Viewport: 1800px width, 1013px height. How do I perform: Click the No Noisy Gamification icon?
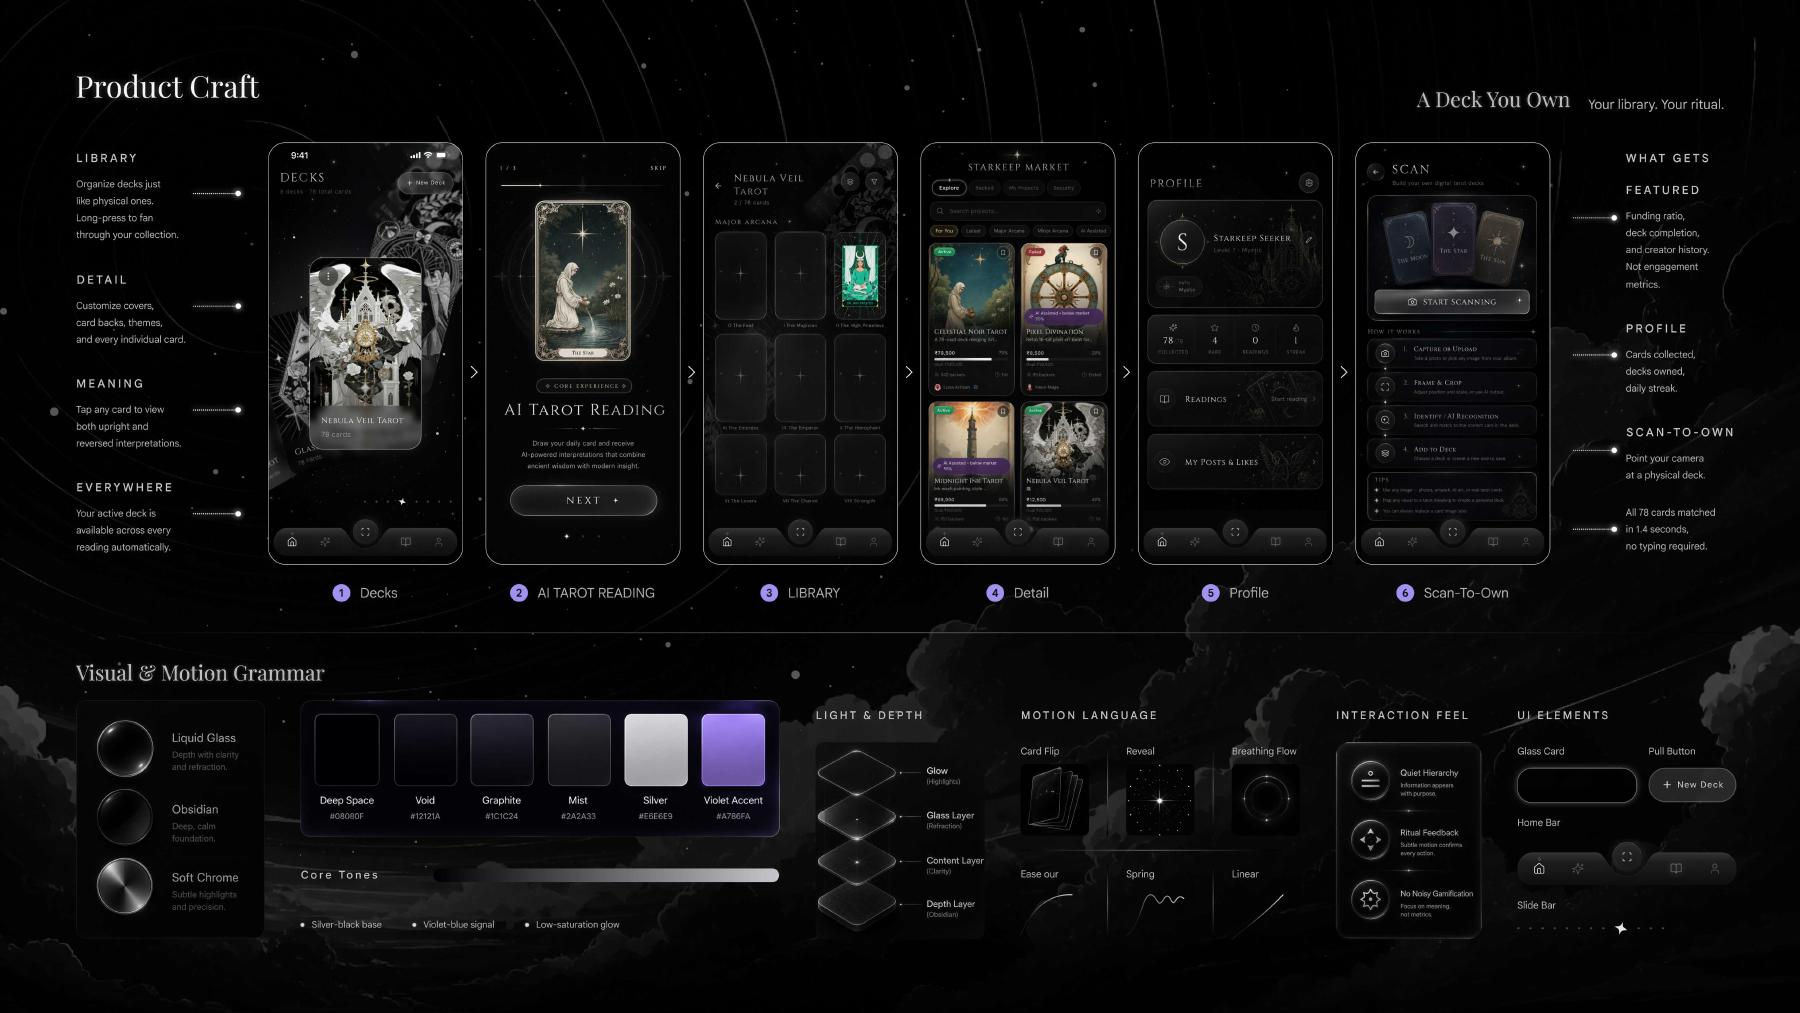(1370, 899)
